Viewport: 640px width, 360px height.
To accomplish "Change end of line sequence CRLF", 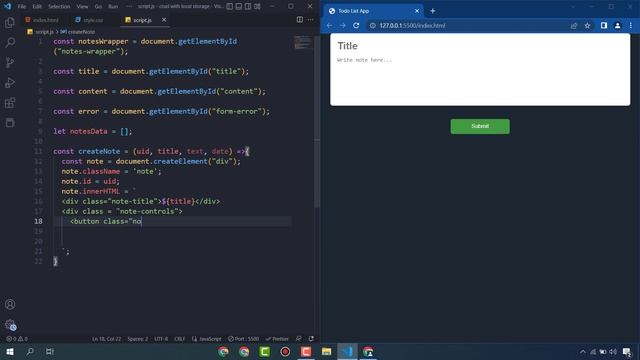I will pos(180,339).
